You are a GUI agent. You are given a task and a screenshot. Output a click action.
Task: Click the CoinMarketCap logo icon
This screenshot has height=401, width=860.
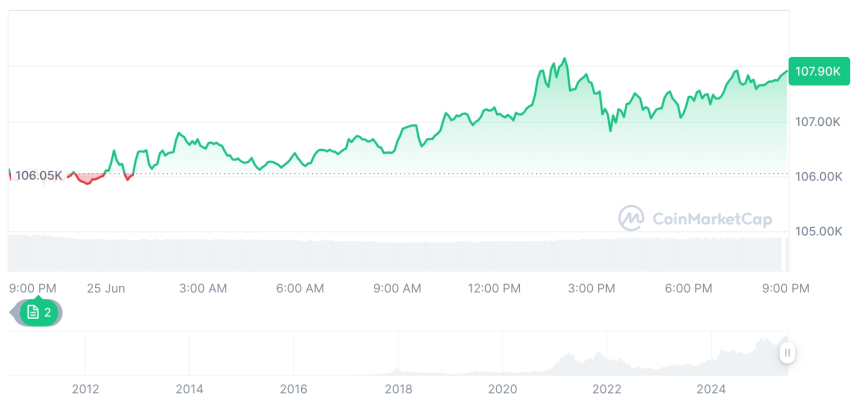pos(631,218)
